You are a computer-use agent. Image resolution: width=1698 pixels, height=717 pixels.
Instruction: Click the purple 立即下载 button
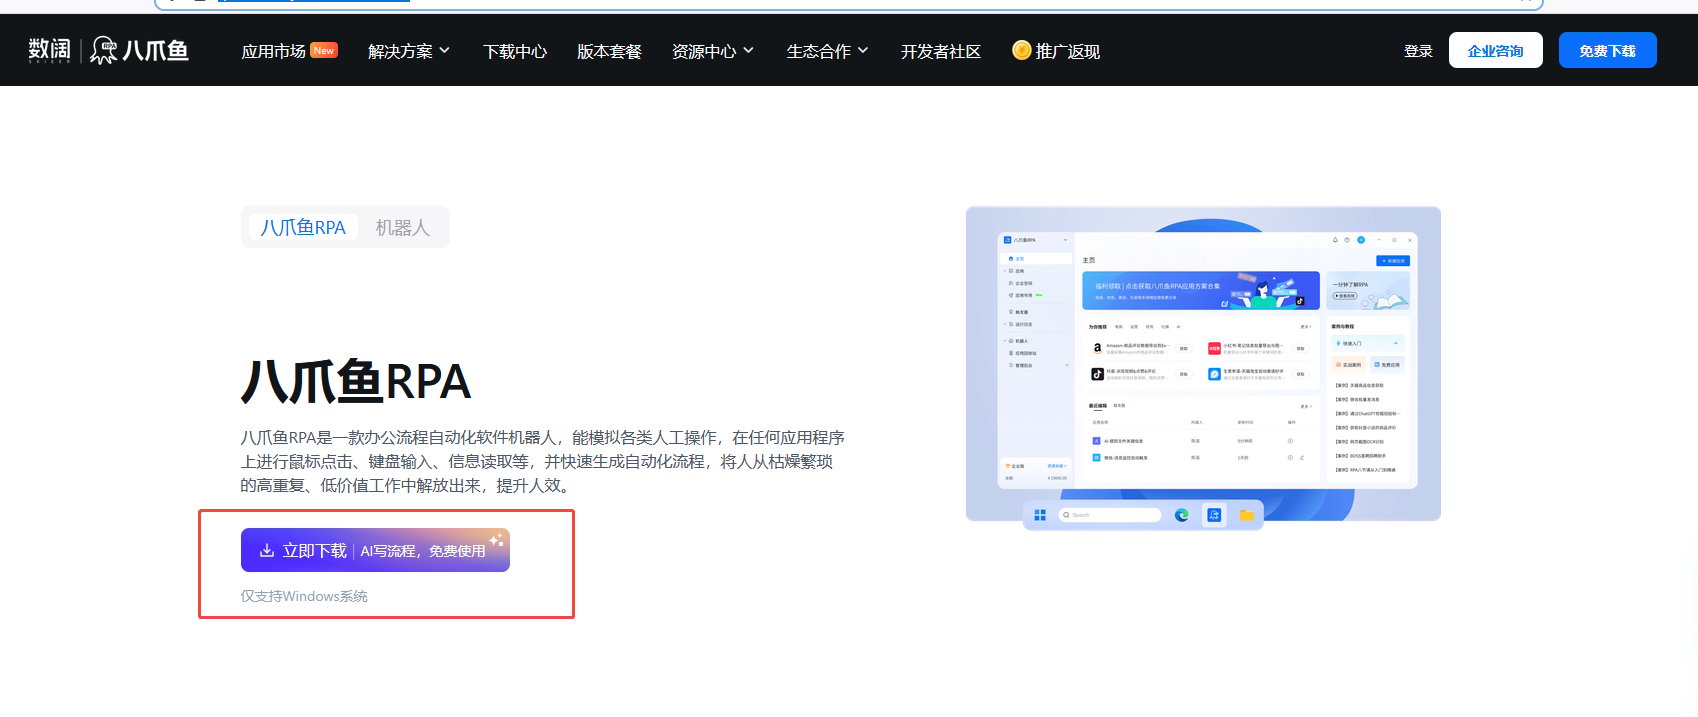point(375,550)
